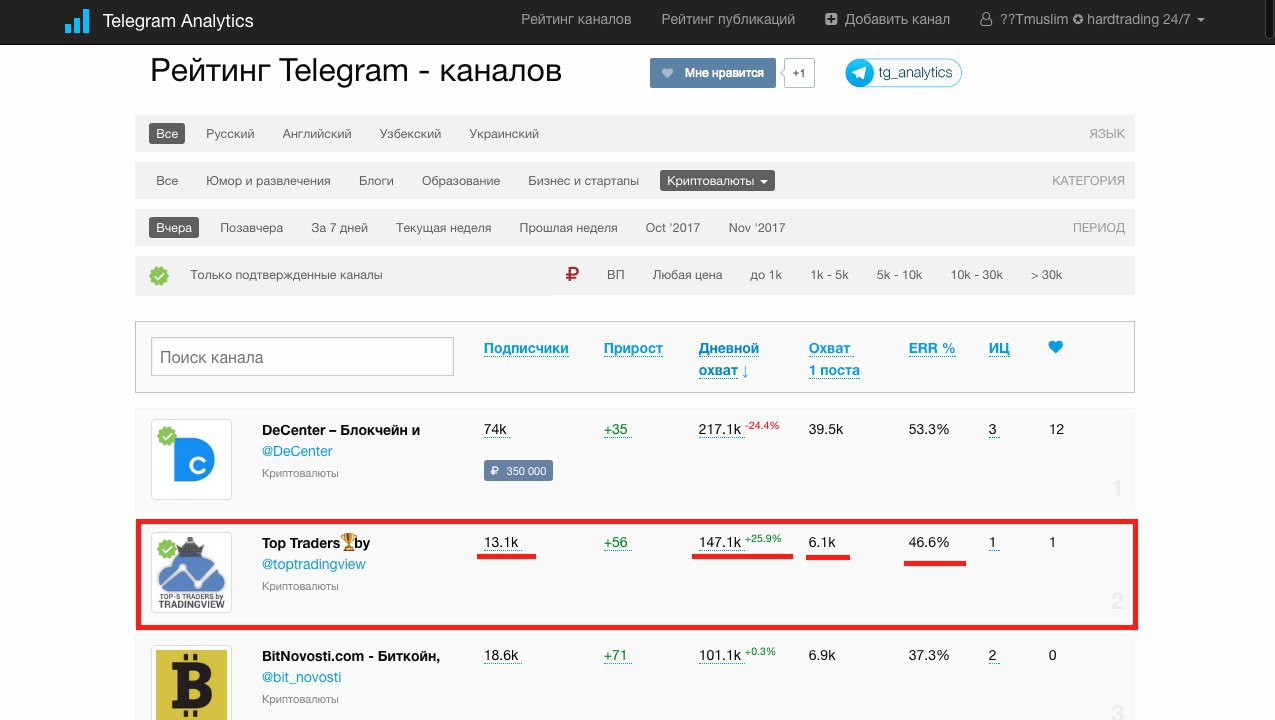Open the @bit_novosti channel link

click(x=301, y=677)
